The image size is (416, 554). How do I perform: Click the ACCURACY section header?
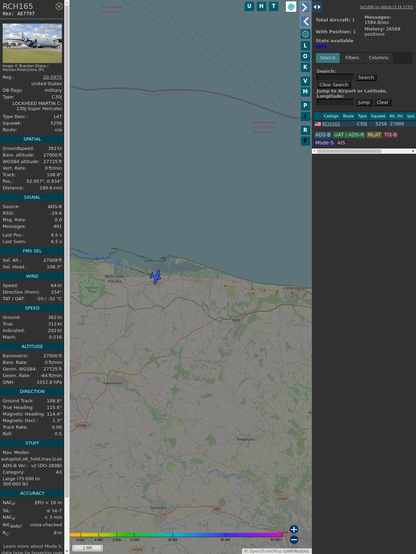[x=32, y=493]
